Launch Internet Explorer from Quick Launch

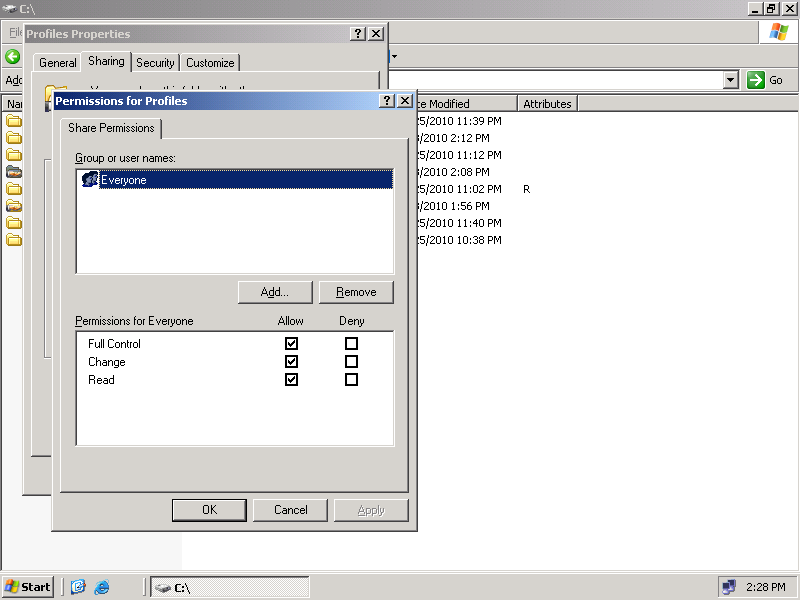pyautogui.click(x=102, y=587)
